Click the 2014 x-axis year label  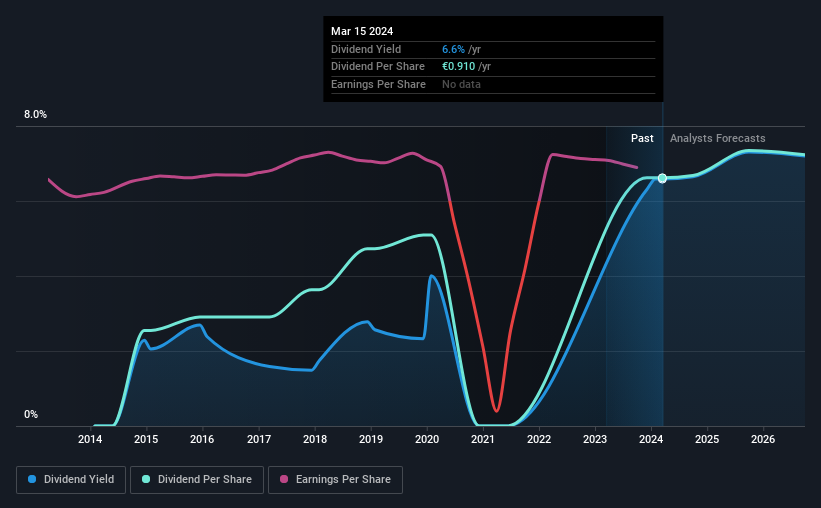coord(90,439)
